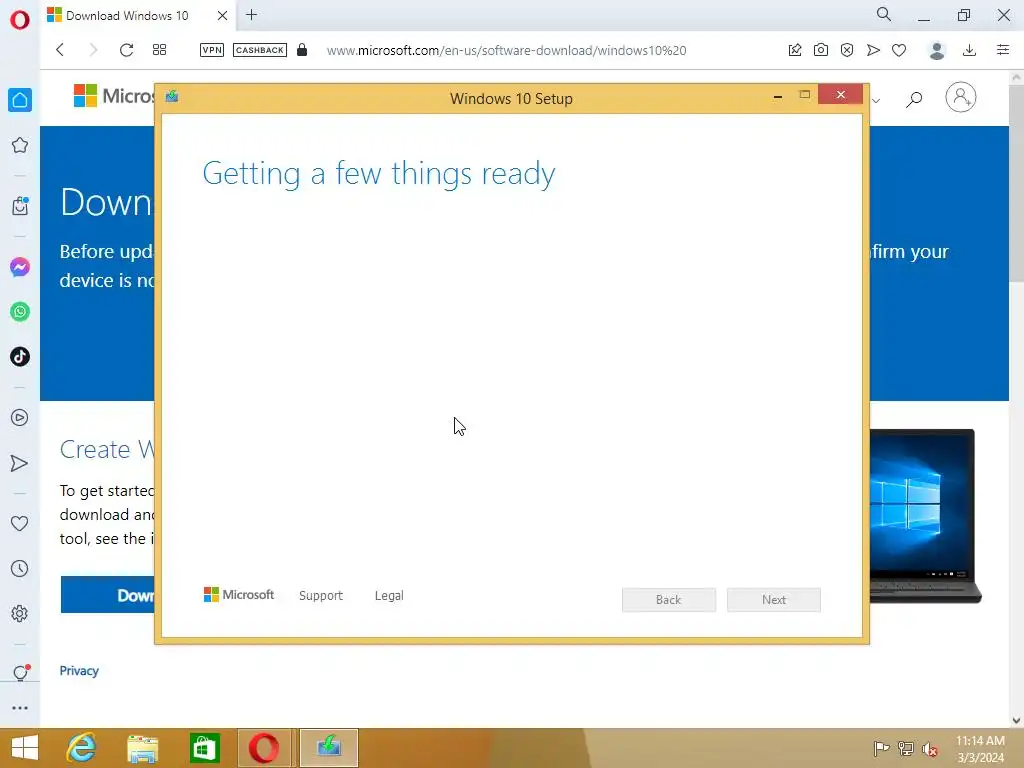Click the search tabs magnifier icon
The height and width of the screenshot is (768, 1024).
point(884,14)
